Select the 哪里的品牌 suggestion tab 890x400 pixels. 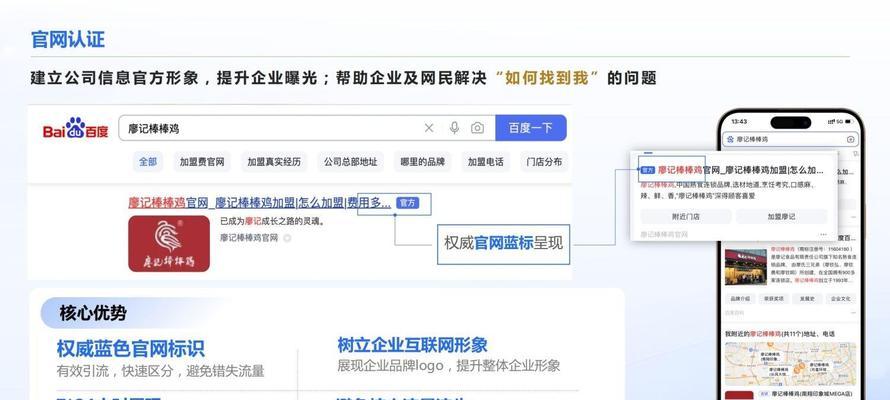(423, 162)
